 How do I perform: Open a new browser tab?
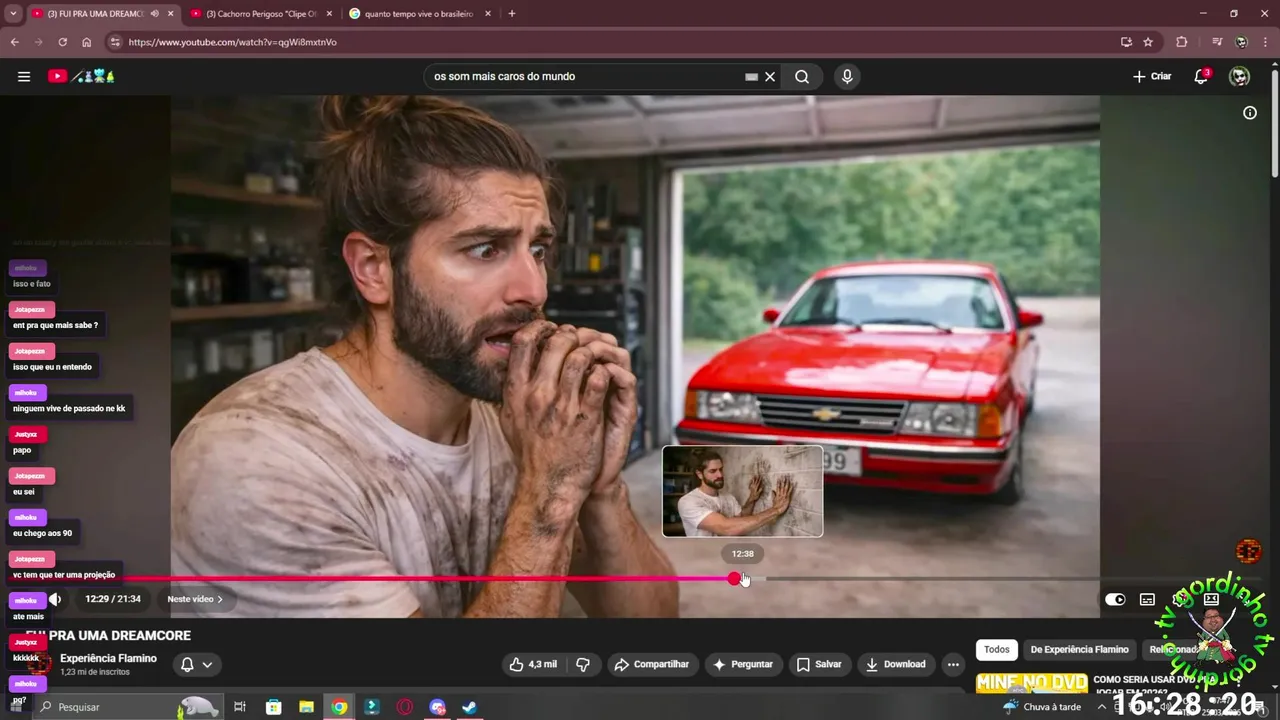coord(512,14)
